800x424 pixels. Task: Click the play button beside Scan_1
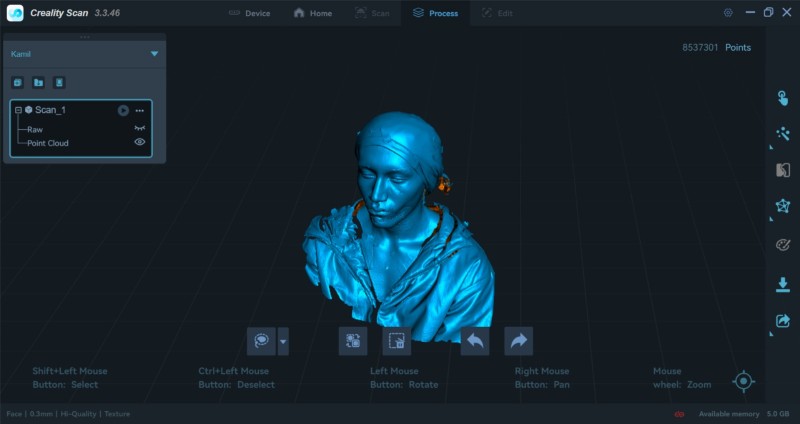[x=123, y=110]
